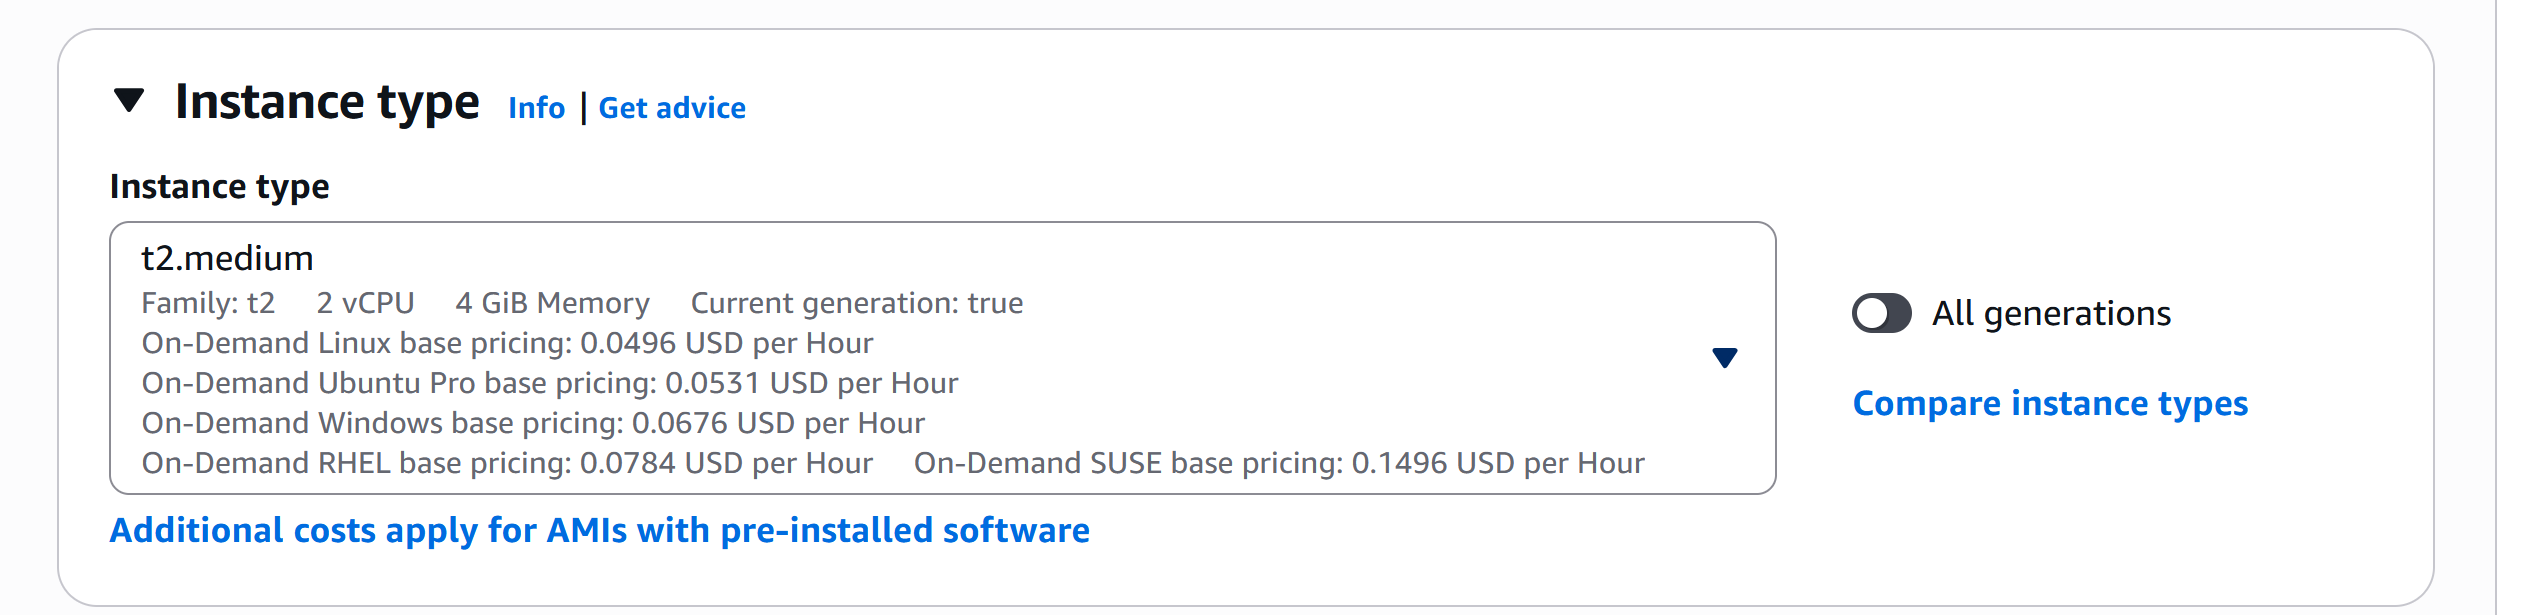Click the On-Demand SUSE base pricing text
Image resolution: width=2523 pixels, height=615 pixels.
tap(1279, 463)
